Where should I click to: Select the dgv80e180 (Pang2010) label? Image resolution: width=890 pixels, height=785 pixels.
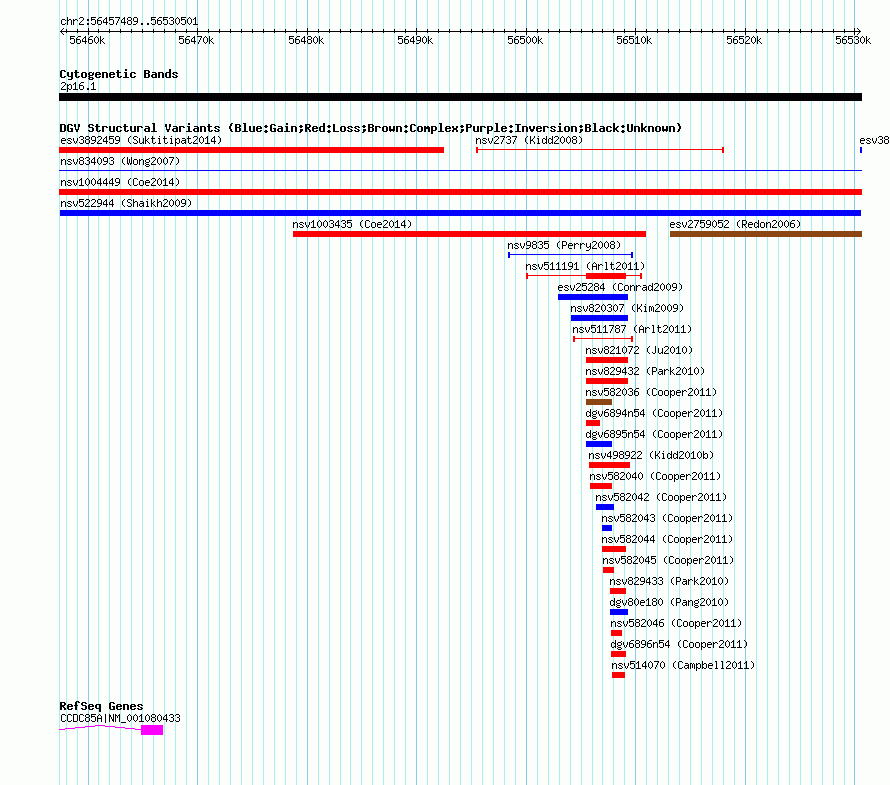click(x=669, y=602)
